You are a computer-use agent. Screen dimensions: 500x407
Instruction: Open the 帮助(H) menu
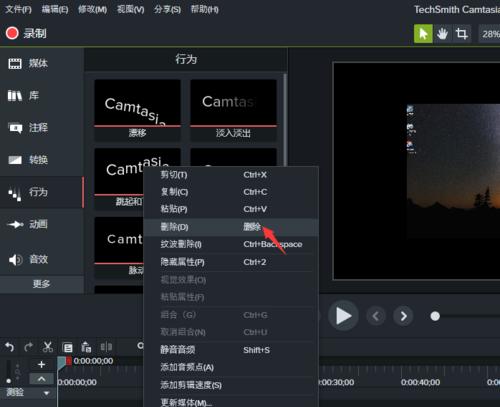pos(204,9)
